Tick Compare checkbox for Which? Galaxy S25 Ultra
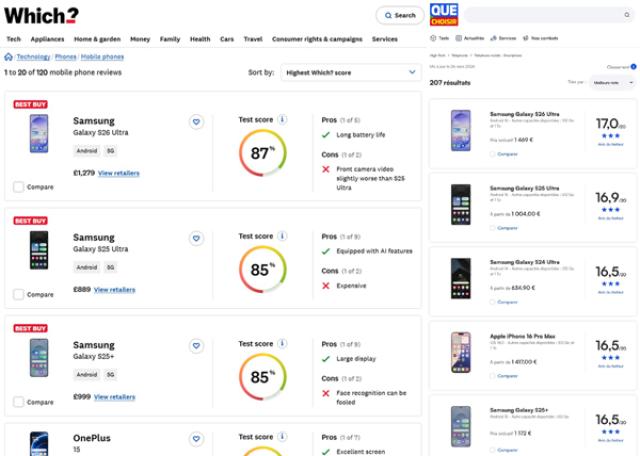This screenshot has width=640, height=456. coord(19,294)
